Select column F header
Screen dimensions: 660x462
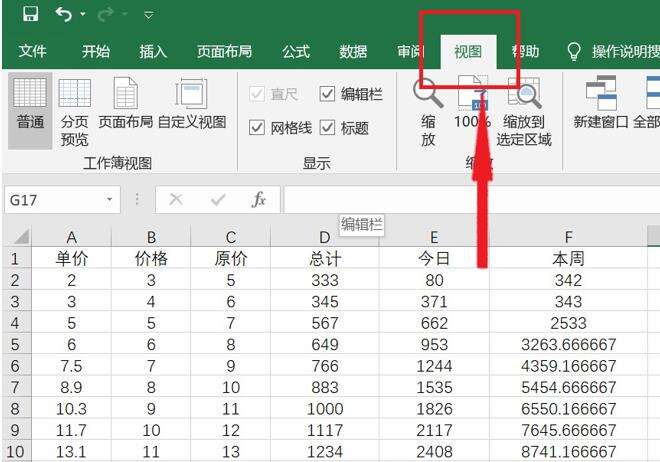[x=568, y=237]
